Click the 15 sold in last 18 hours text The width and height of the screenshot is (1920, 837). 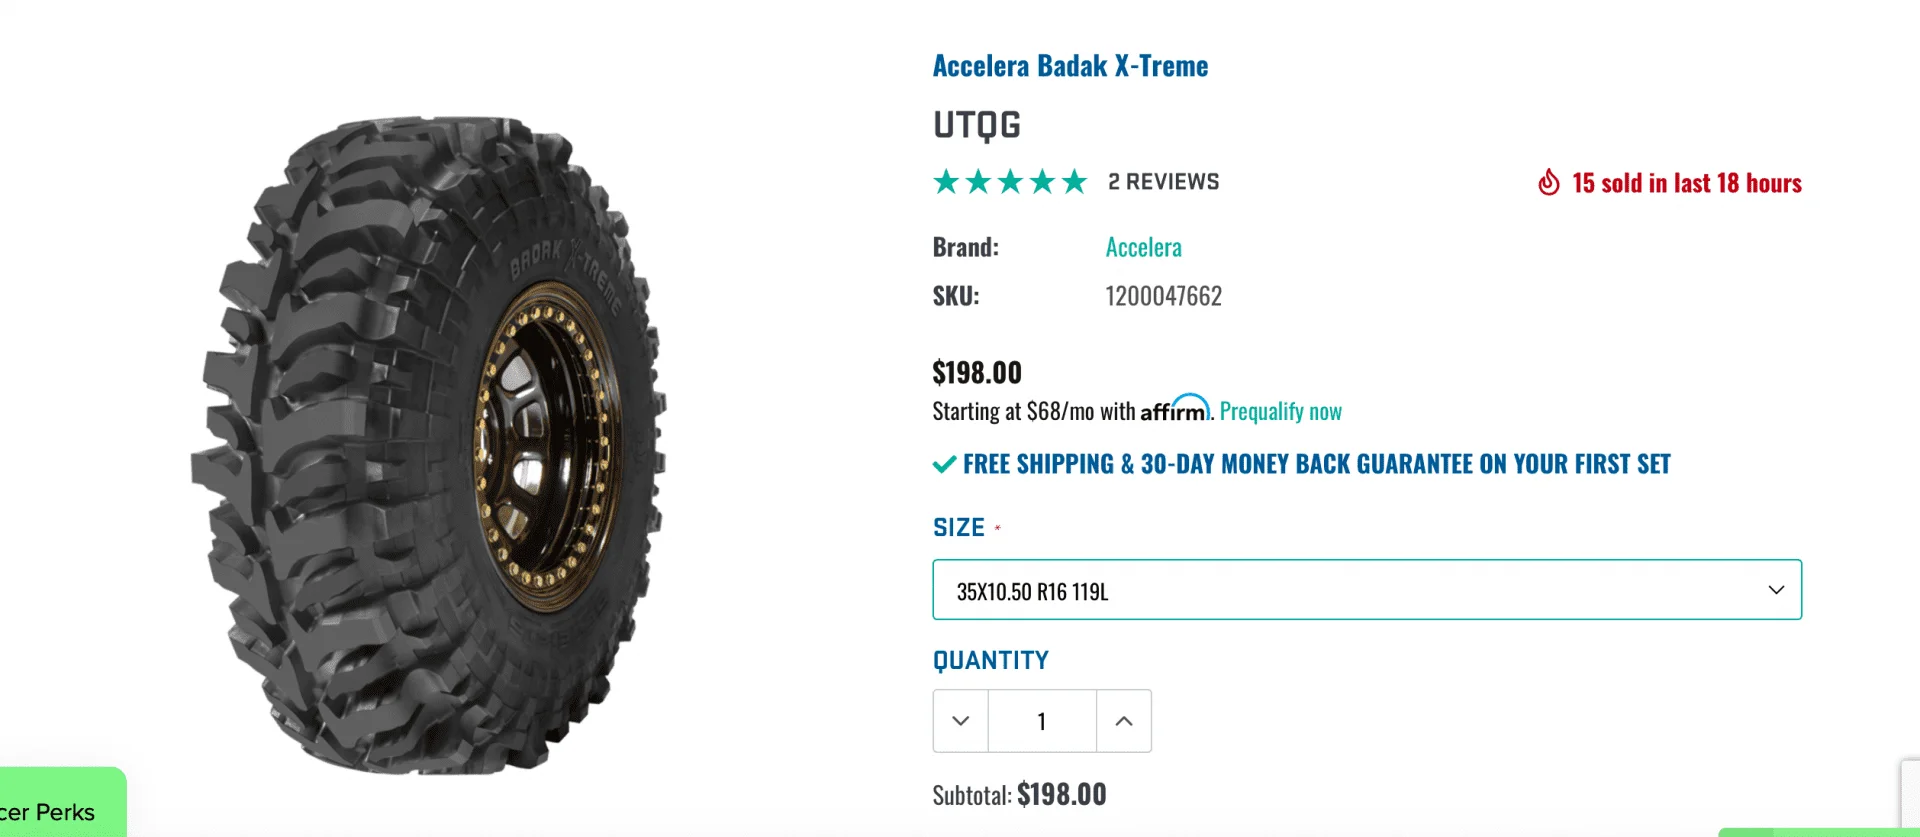tap(1686, 183)
